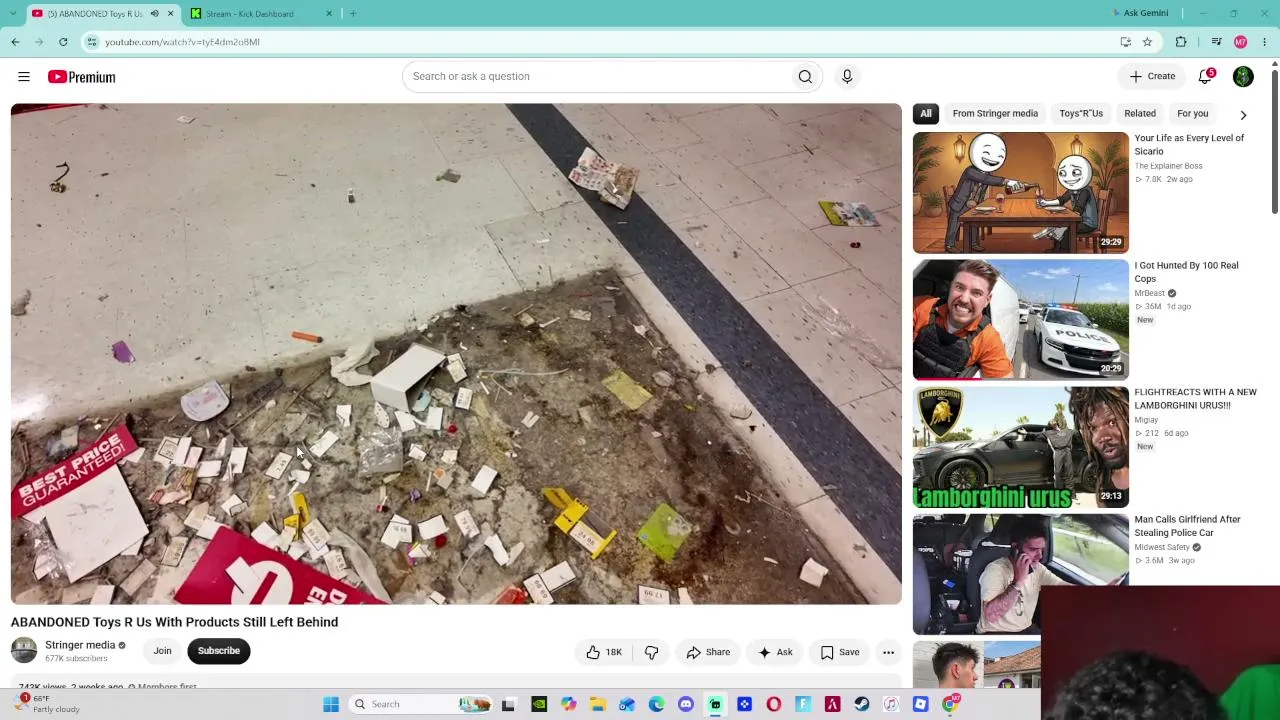Open YouTube notifications bell
The height and width of the screenshot is (720, 1280).
pyautogui.click(x=1206, y=76)
